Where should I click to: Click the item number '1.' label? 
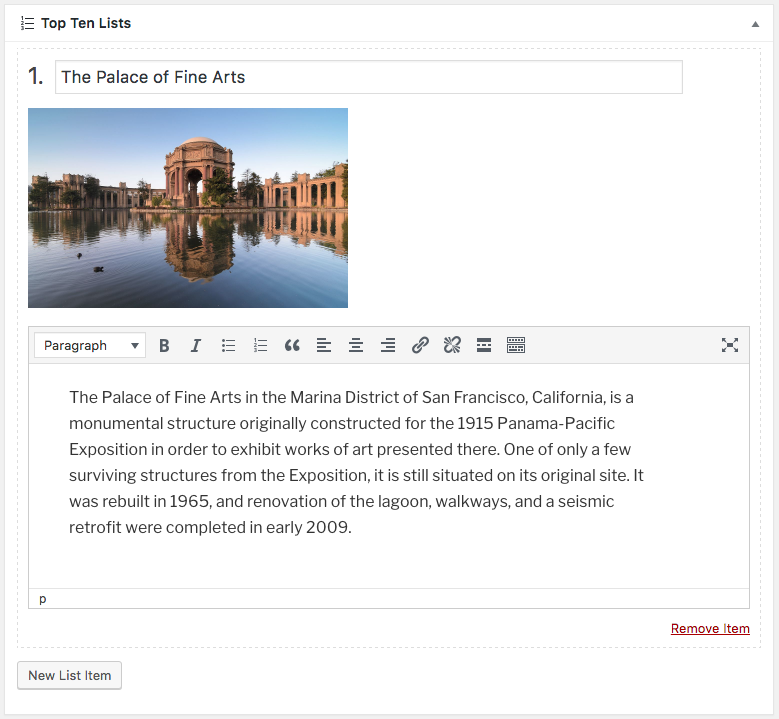(36, 76)
